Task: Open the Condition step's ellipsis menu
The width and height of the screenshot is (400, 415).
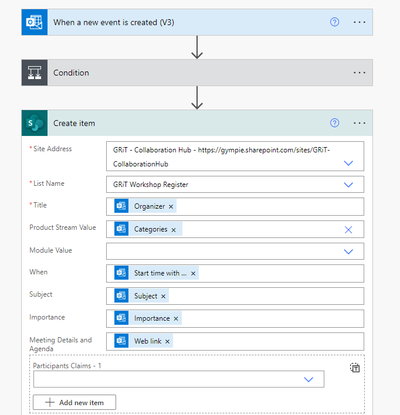Action: click(359, 73)
